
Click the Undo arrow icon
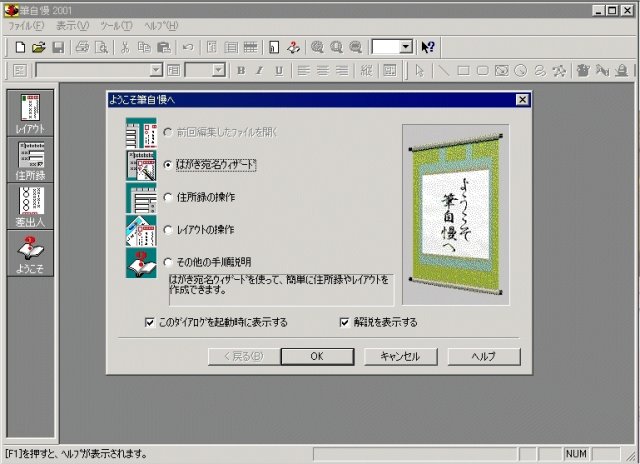point(188,47)
